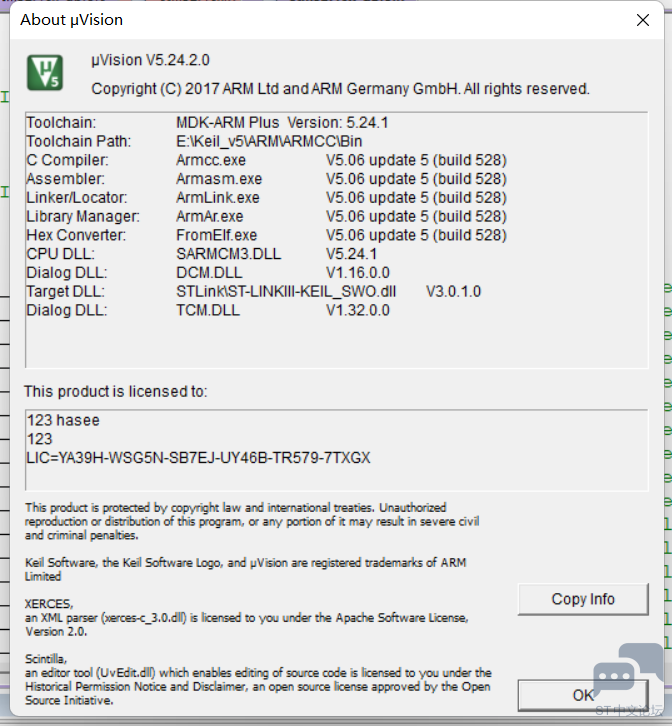Click the 'protected by copyright law' notice paragraph
This screenshot has height=726, width=672.
coord(252,521)
